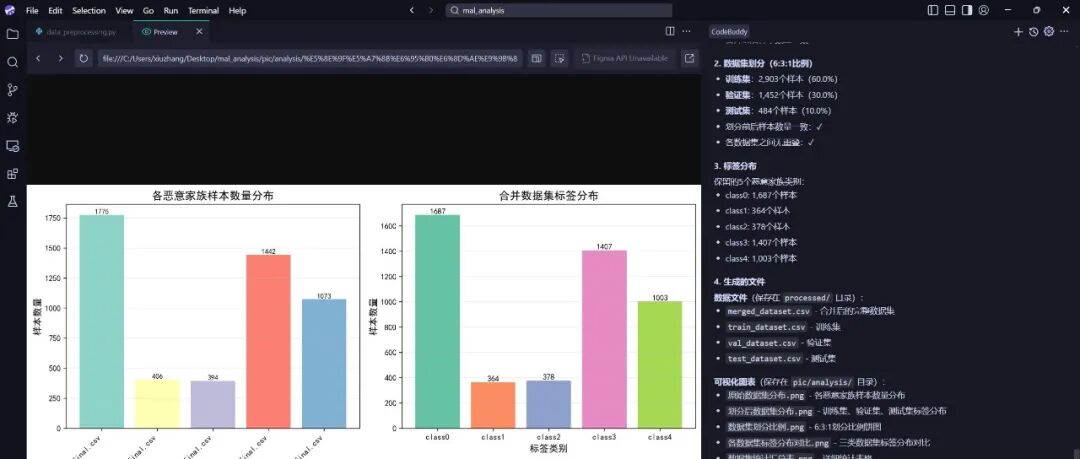Click the 合并数据集标签分布 chart title

coord(548,196)
